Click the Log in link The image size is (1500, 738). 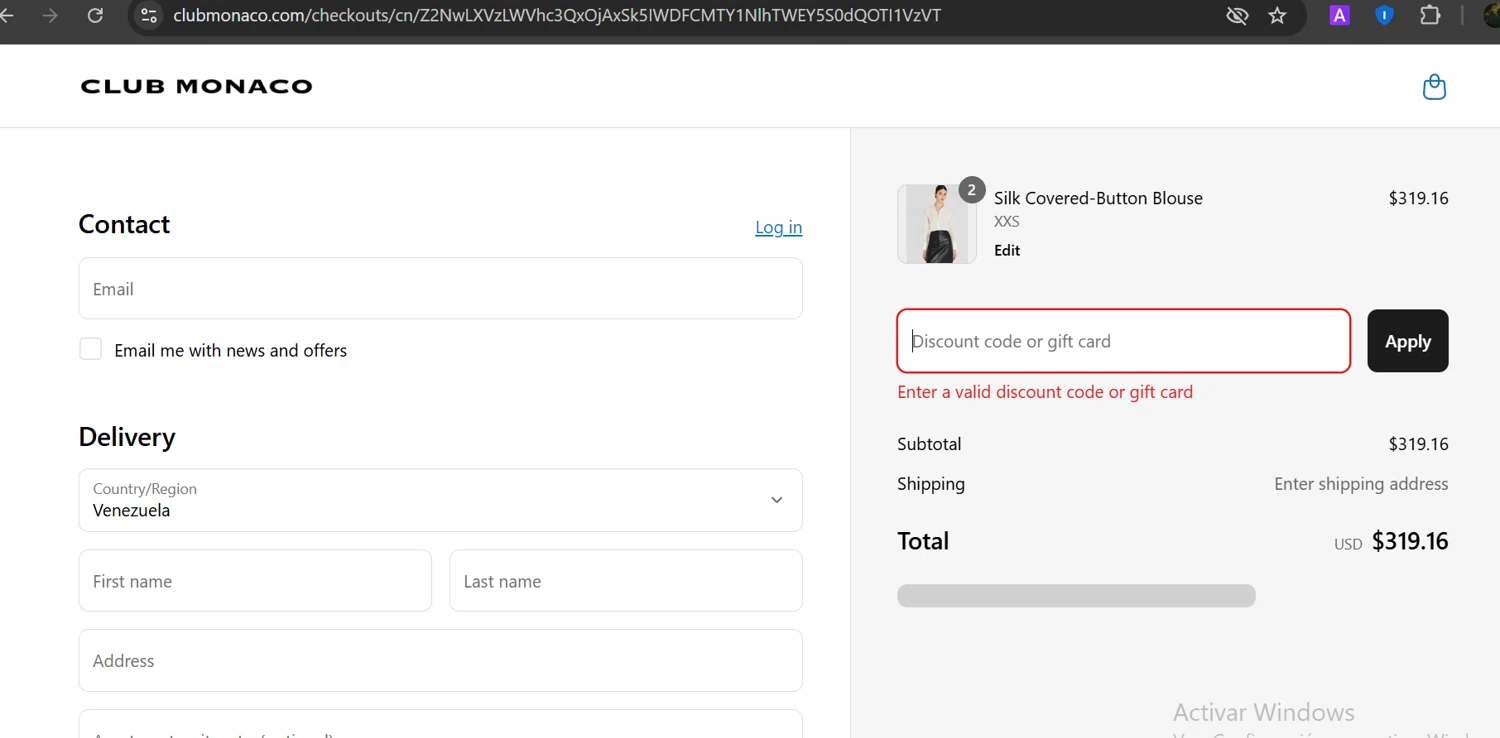tap(778, 227)
